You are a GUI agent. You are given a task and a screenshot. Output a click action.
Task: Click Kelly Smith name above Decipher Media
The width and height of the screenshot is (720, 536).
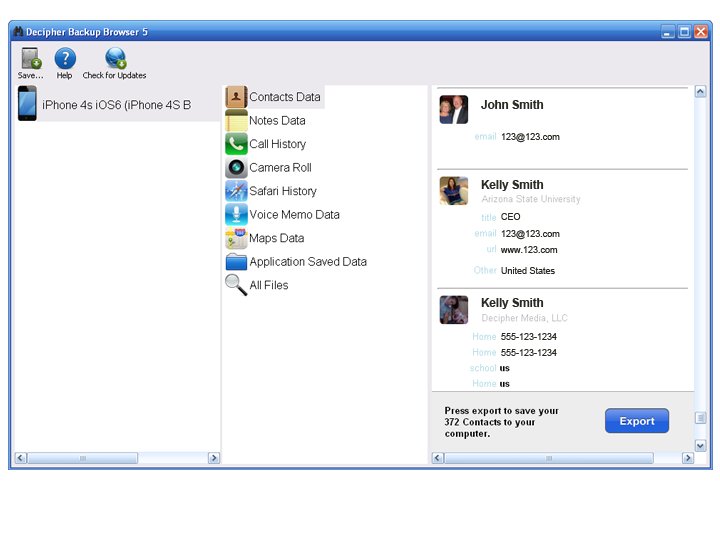pyautogui.click(x=512, y=303)
